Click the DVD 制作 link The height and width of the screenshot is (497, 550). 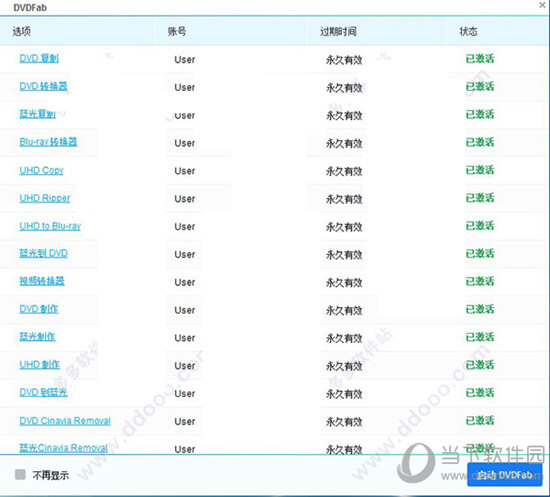coord(39,309)
